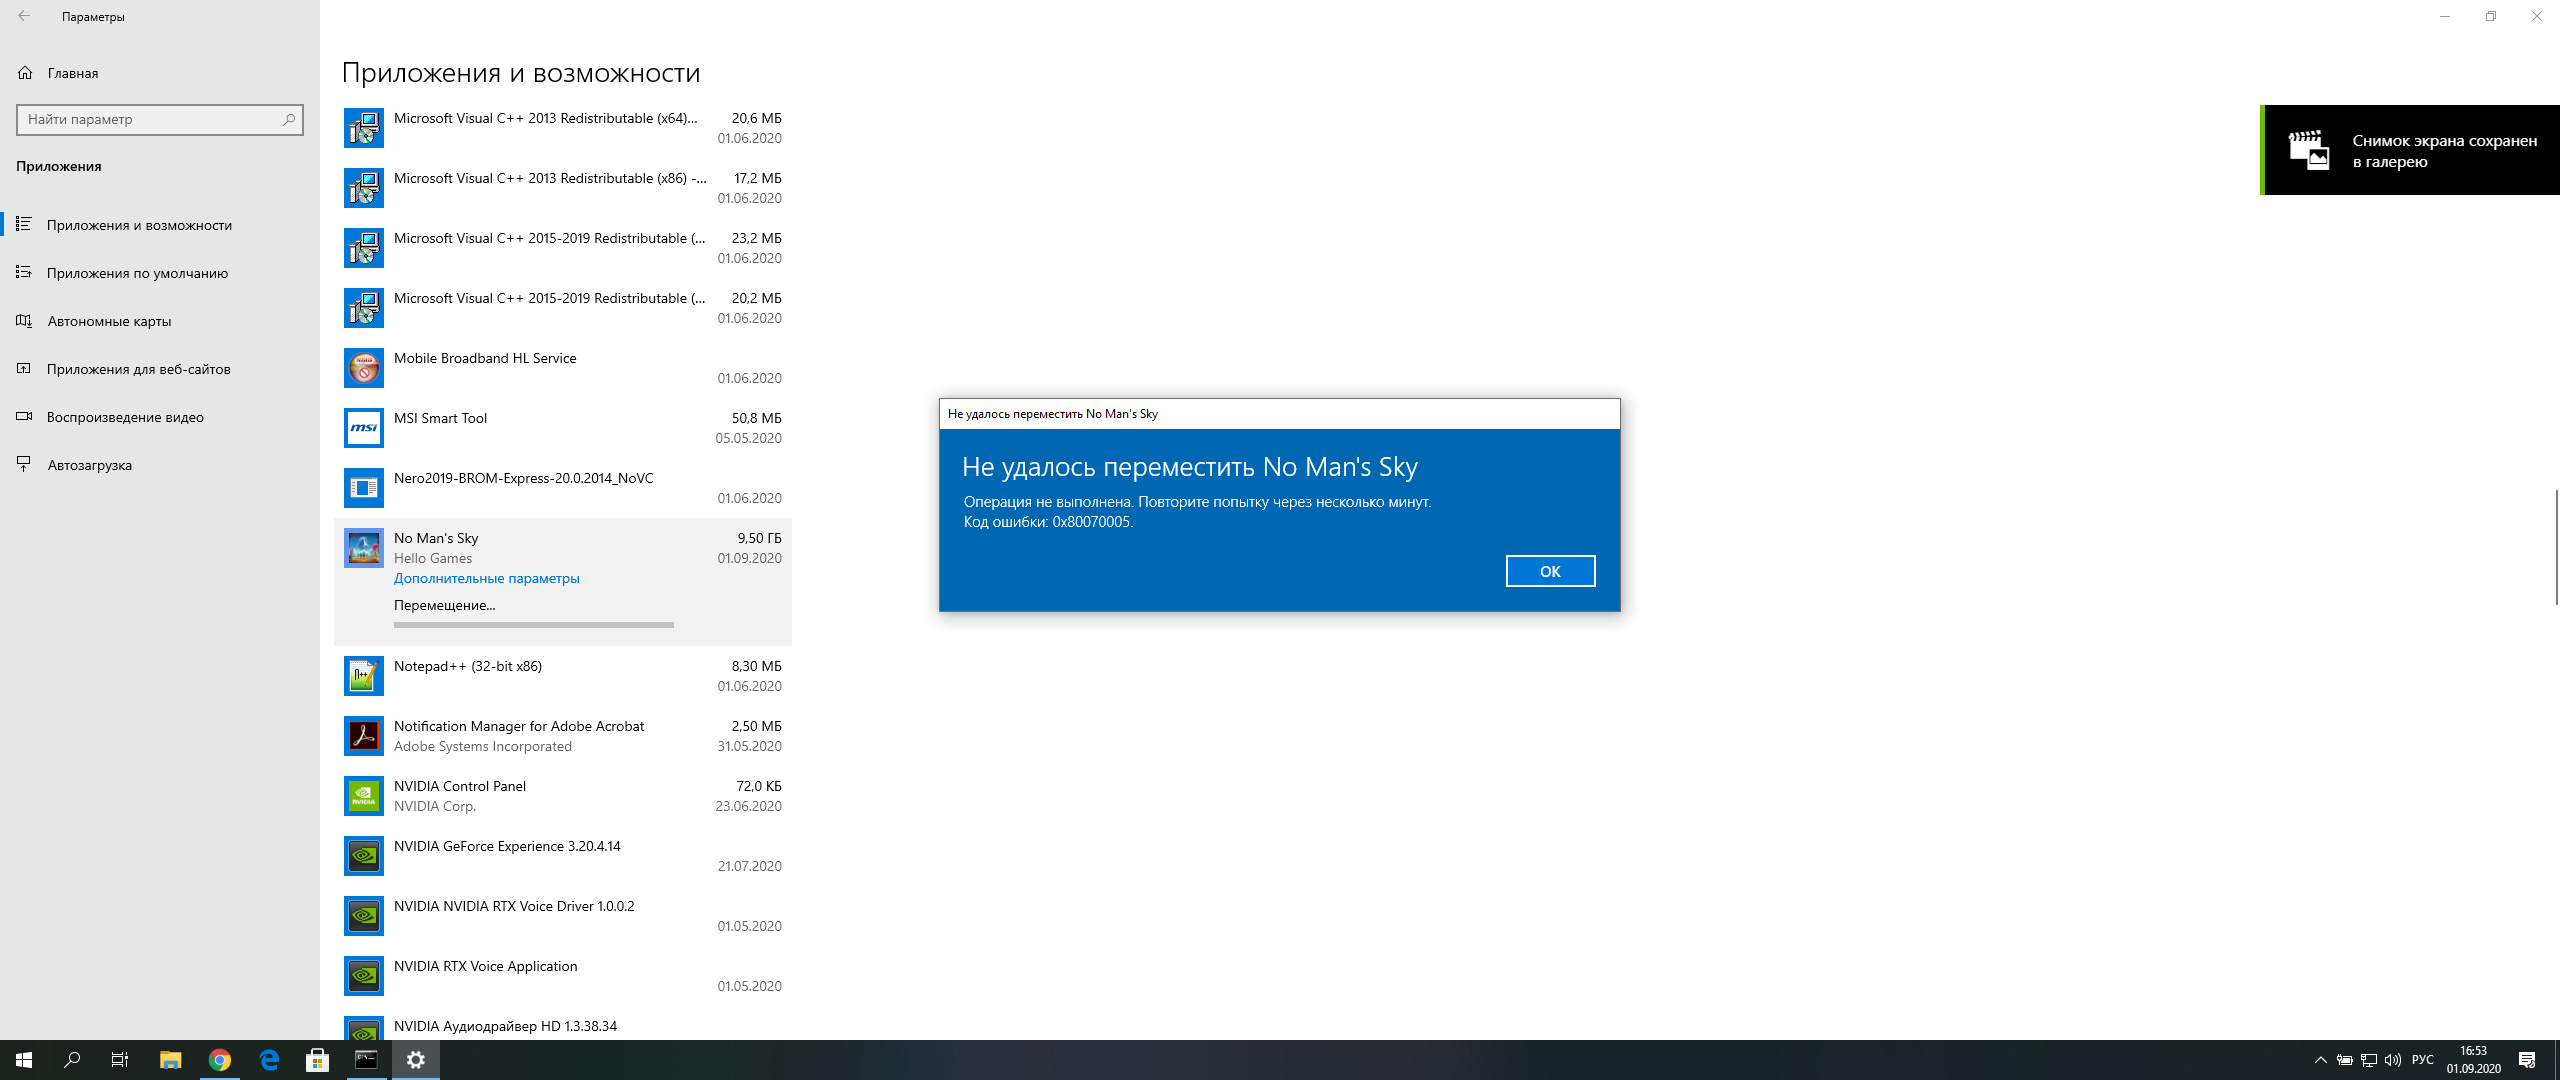The height and width of the screenshot is (1080, 2560).
Task: Open Microsoft Store from taskbar
Action: (x=318, y=1060)
